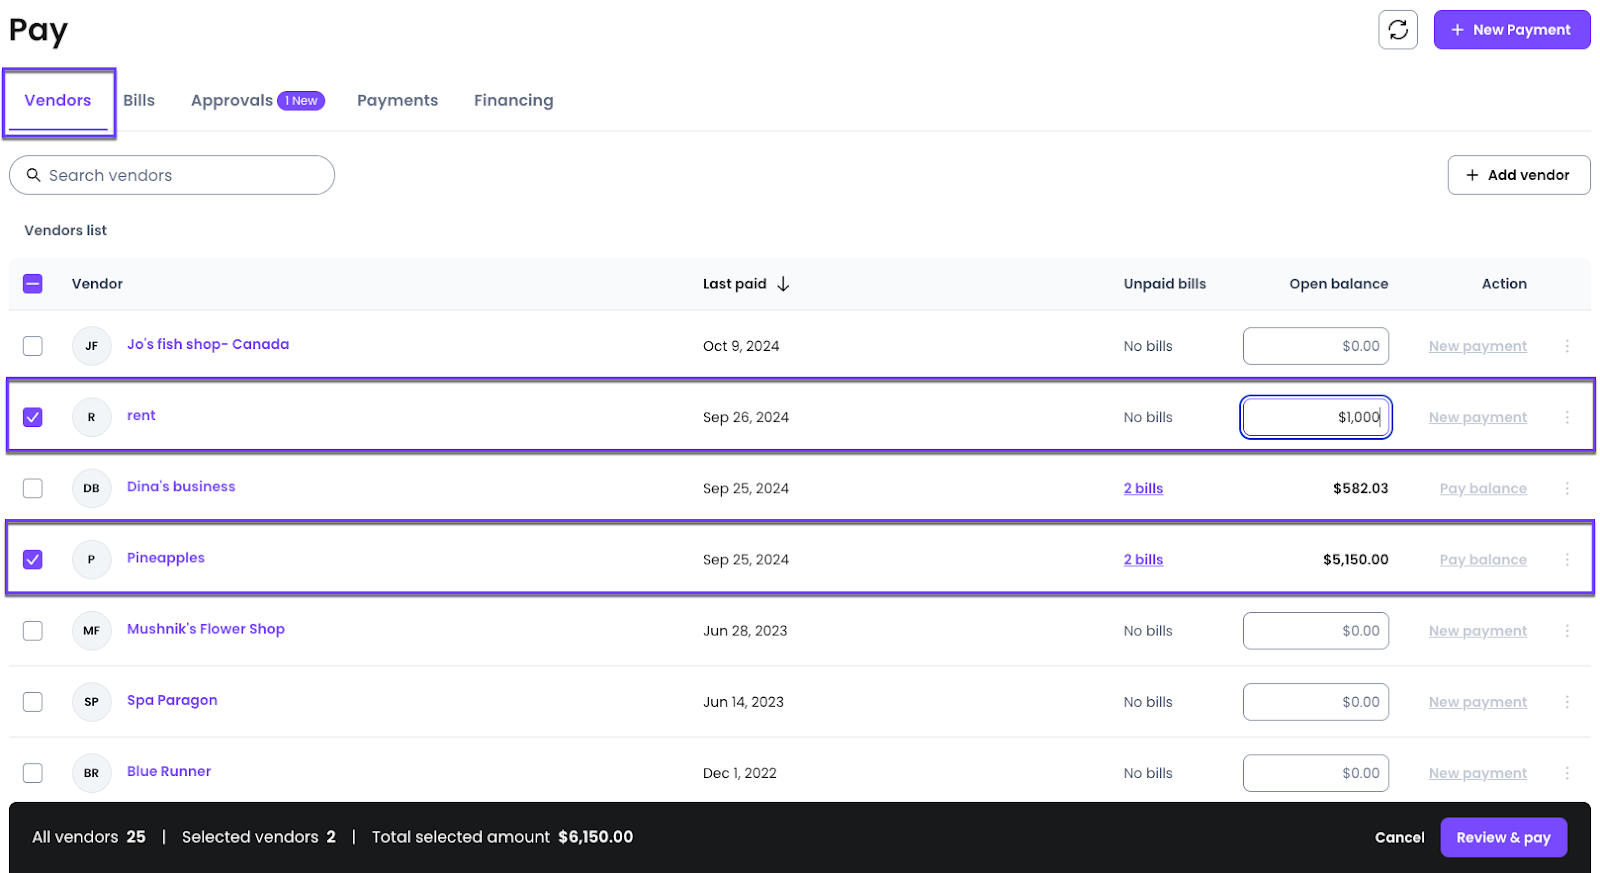The image size is (1600, 873).
Task: Click the $5,150.00 Pineapples balance
Action: [x=1356, y=560]
